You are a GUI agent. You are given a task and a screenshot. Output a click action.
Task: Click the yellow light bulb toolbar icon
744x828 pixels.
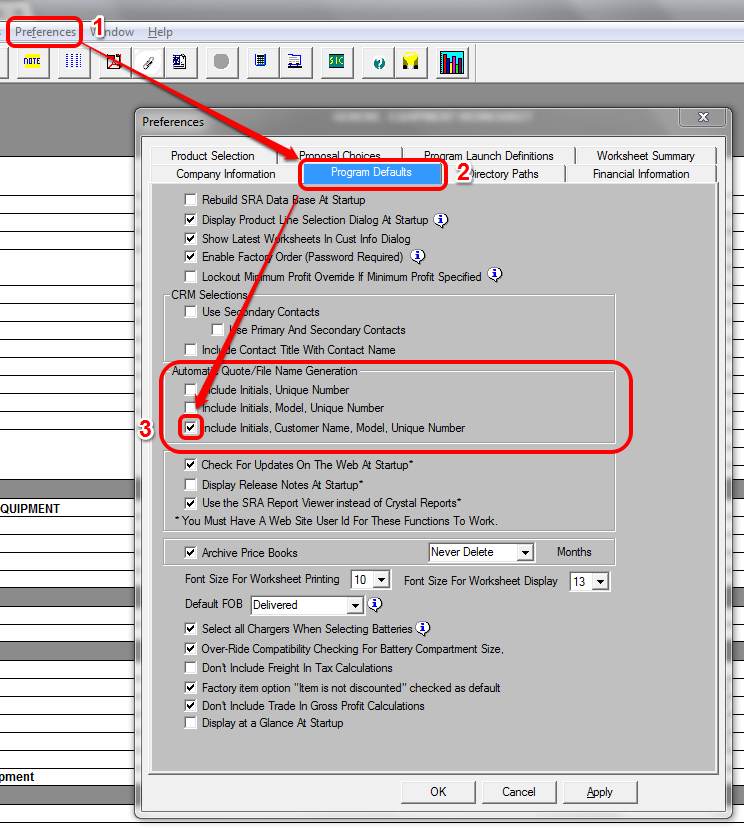tap(409, 62)
